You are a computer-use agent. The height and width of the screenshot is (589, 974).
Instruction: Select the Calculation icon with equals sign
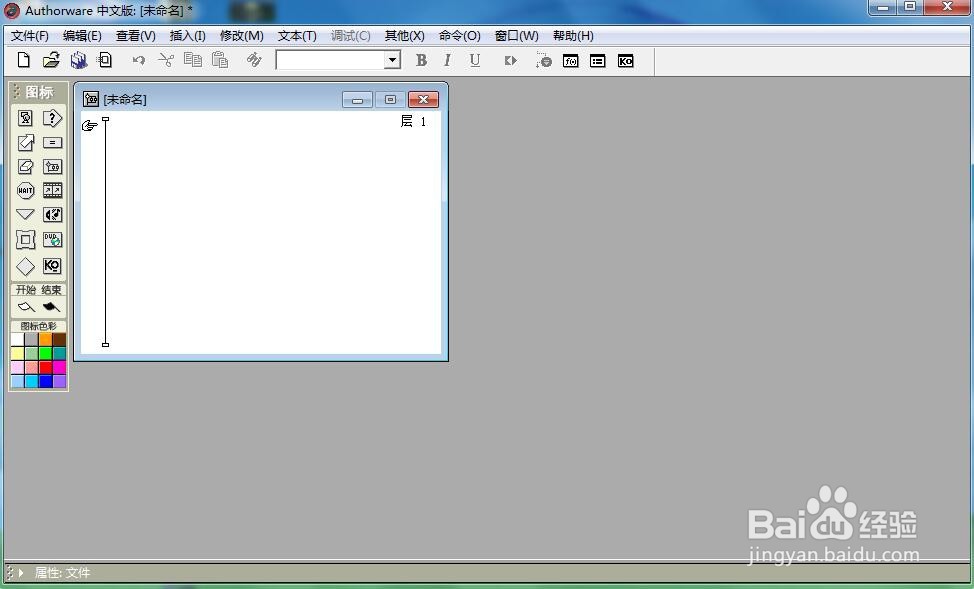pos(52,142)
